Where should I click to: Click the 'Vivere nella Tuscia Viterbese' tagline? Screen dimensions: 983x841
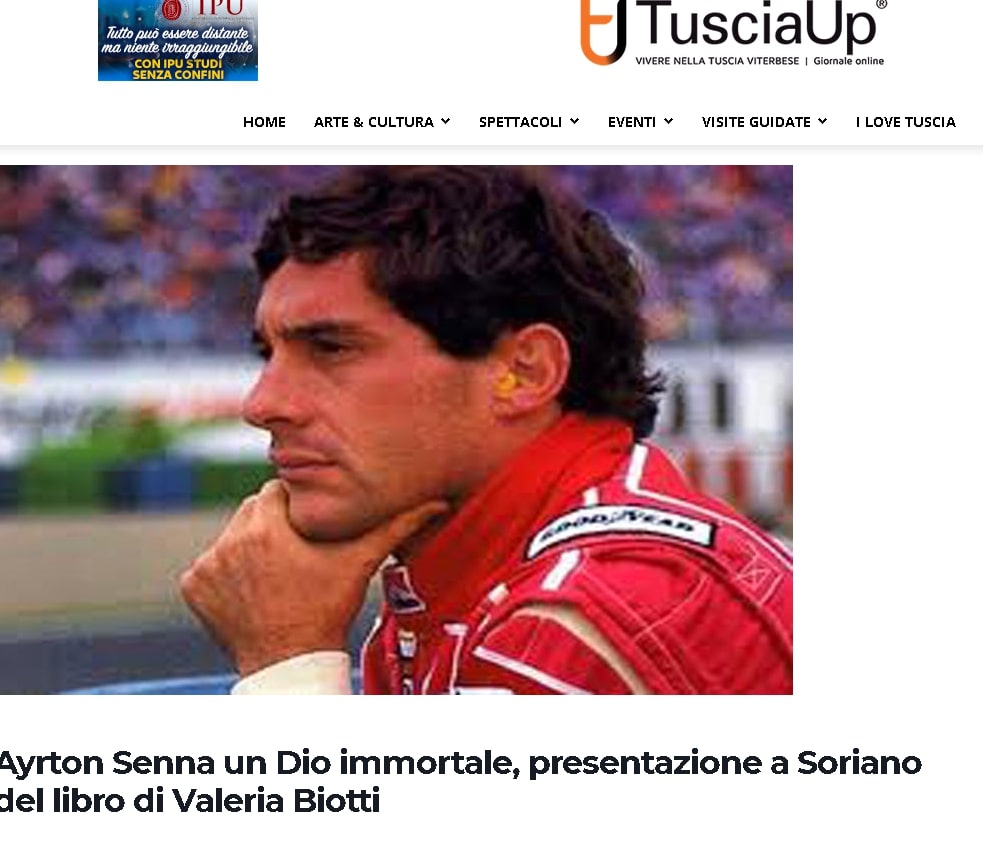point(717,61)
